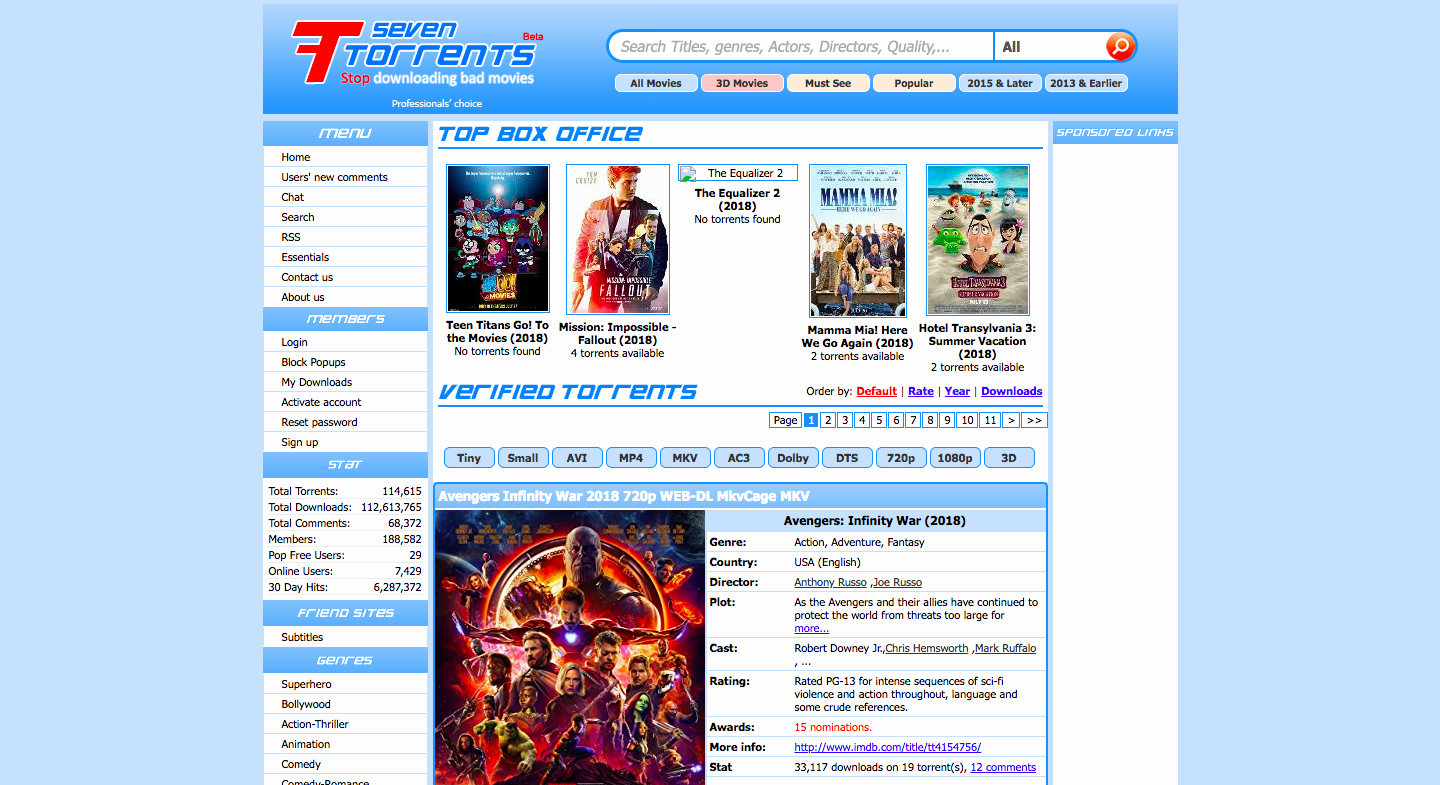Order torrents by Rate

click(x=921, y=391)
